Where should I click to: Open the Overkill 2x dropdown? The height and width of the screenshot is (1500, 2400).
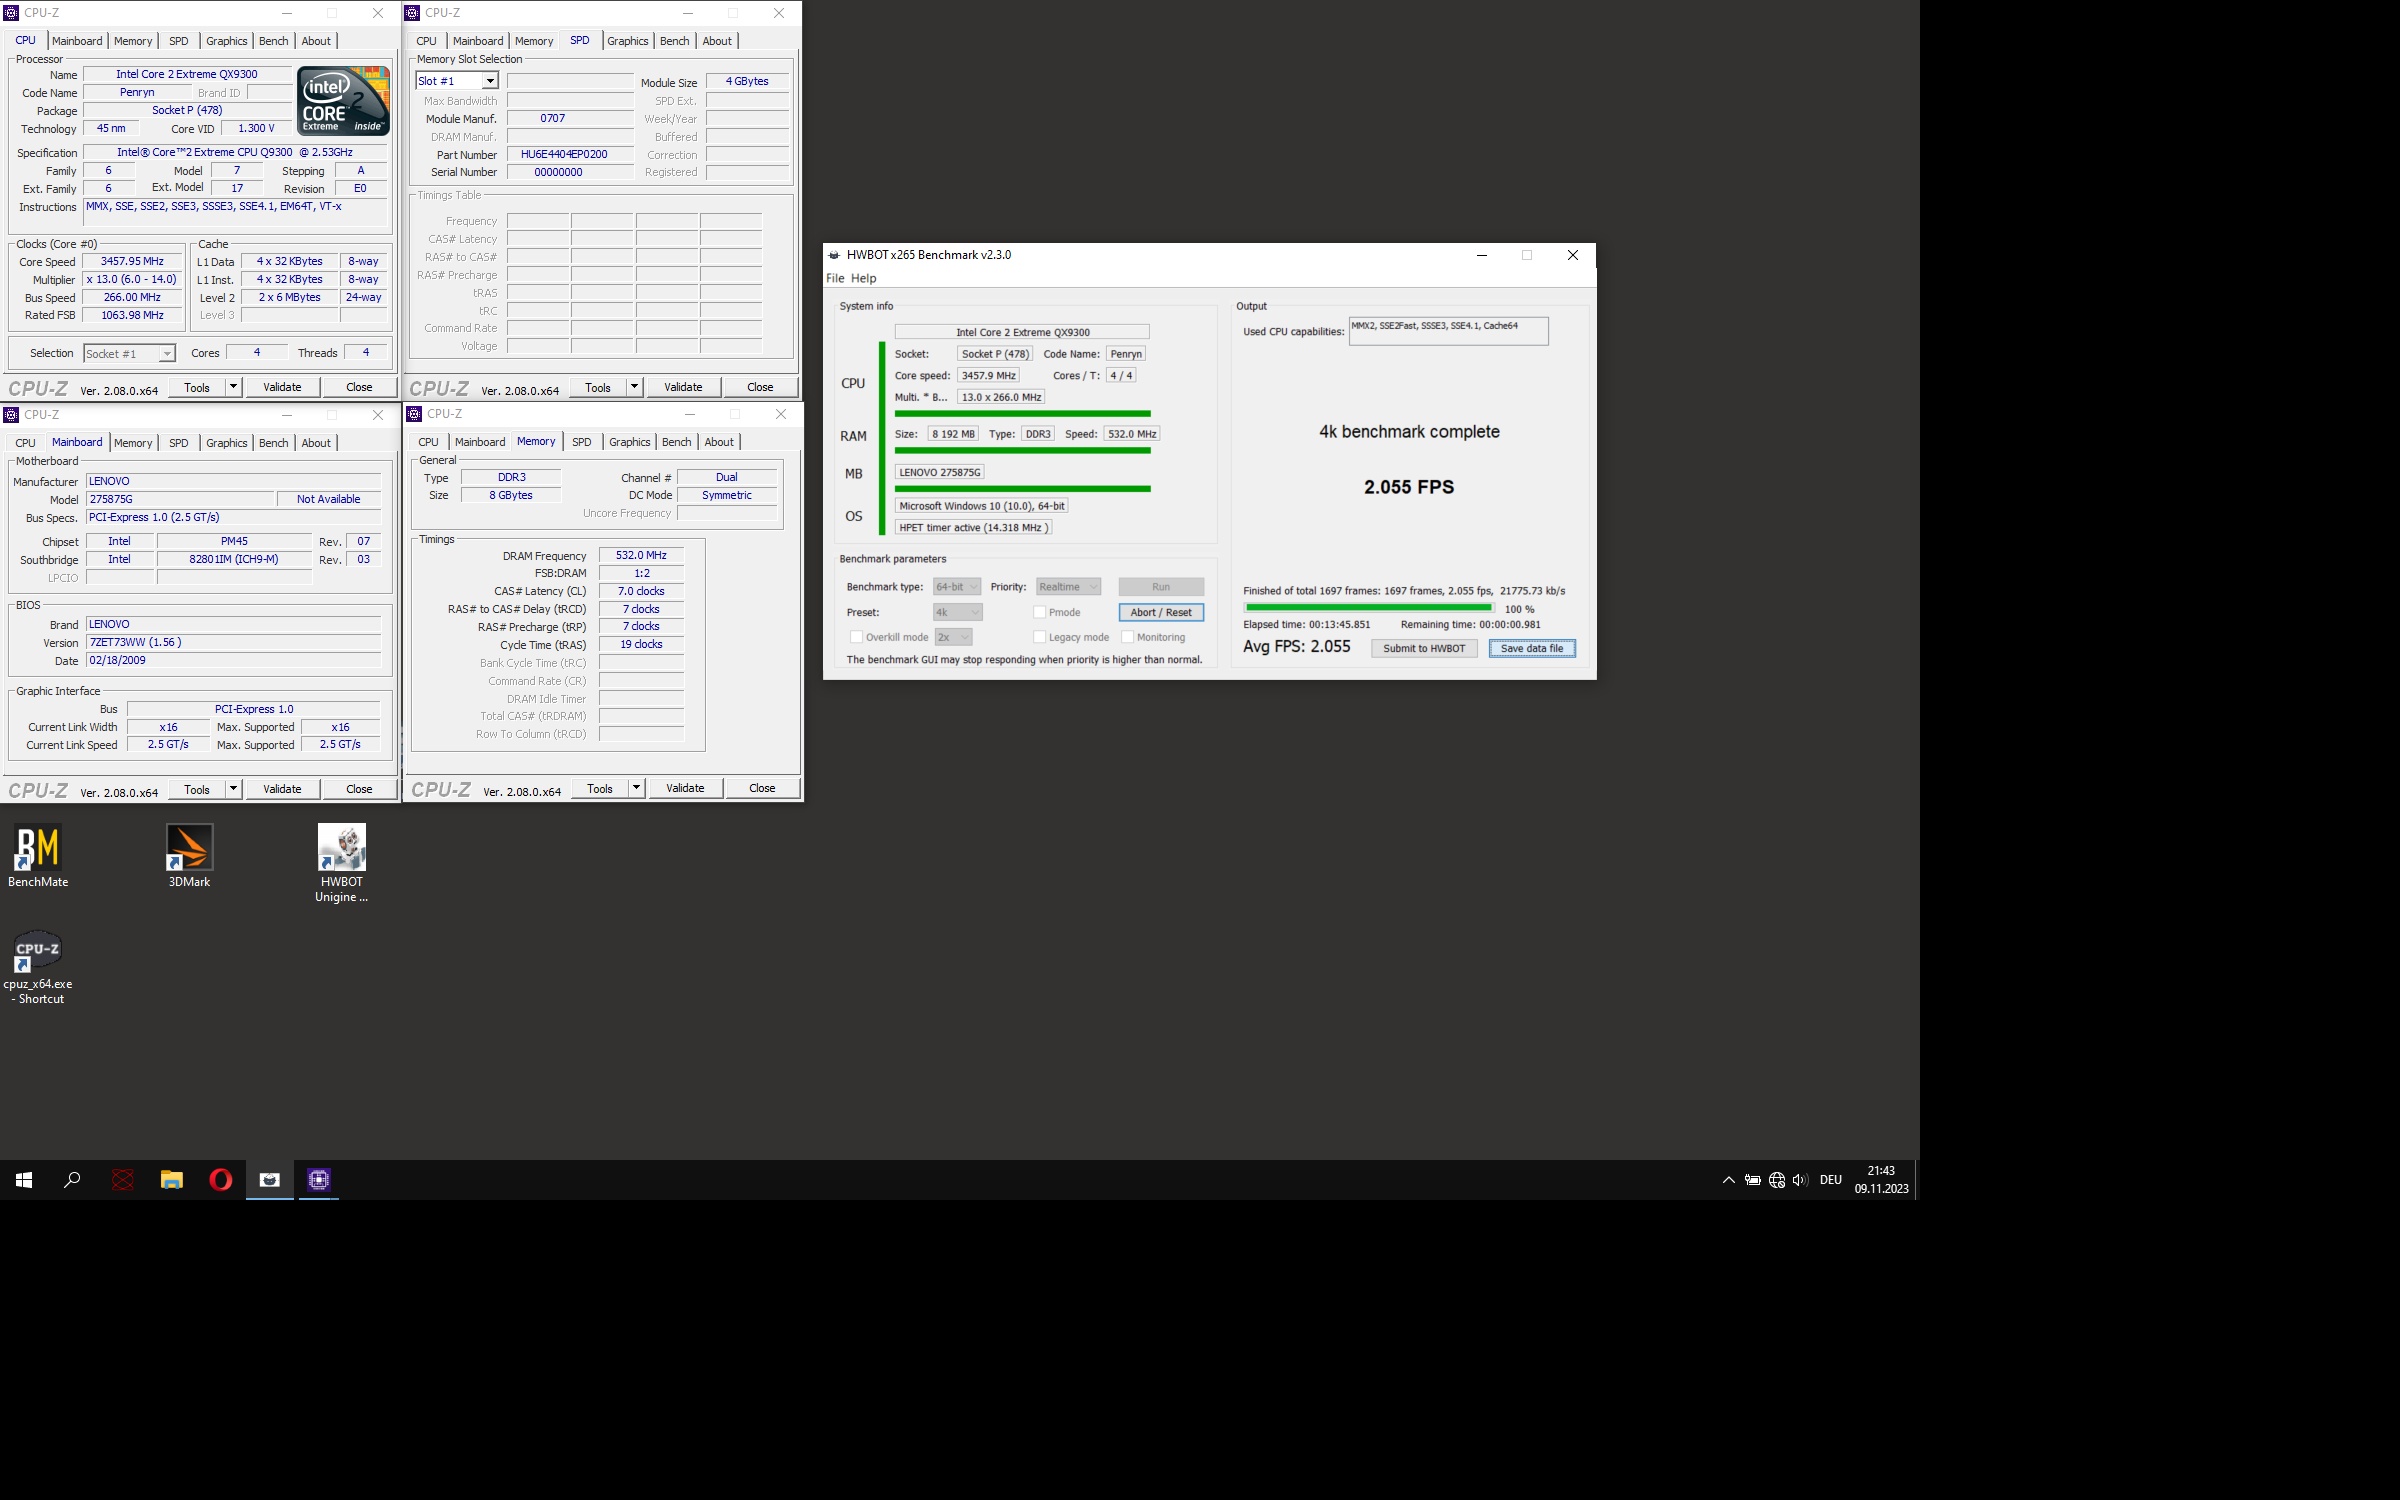[954, 637]
